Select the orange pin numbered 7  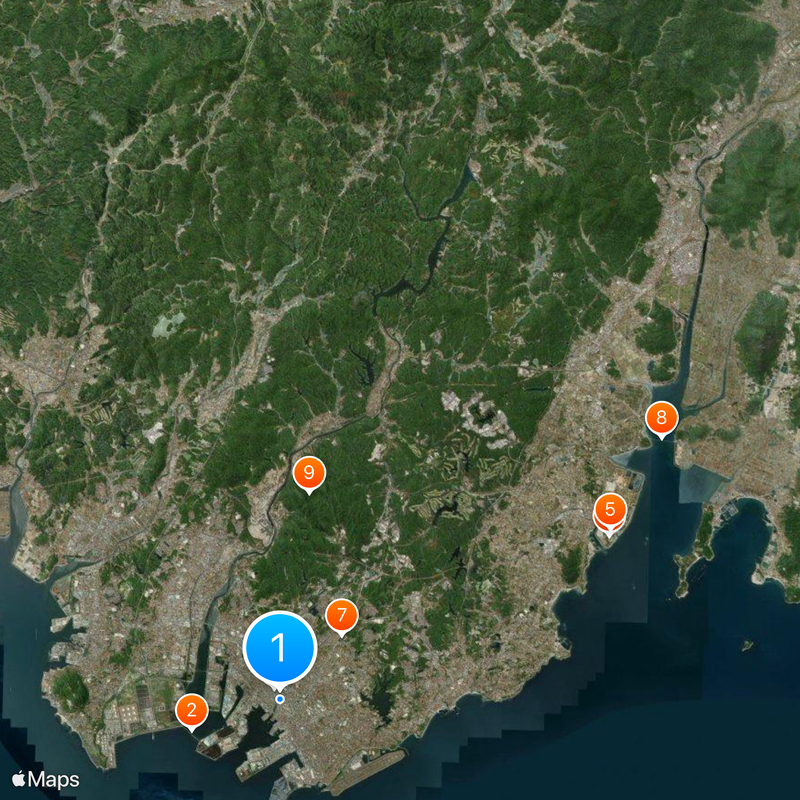pyautogui.click(x=342, y=615)
